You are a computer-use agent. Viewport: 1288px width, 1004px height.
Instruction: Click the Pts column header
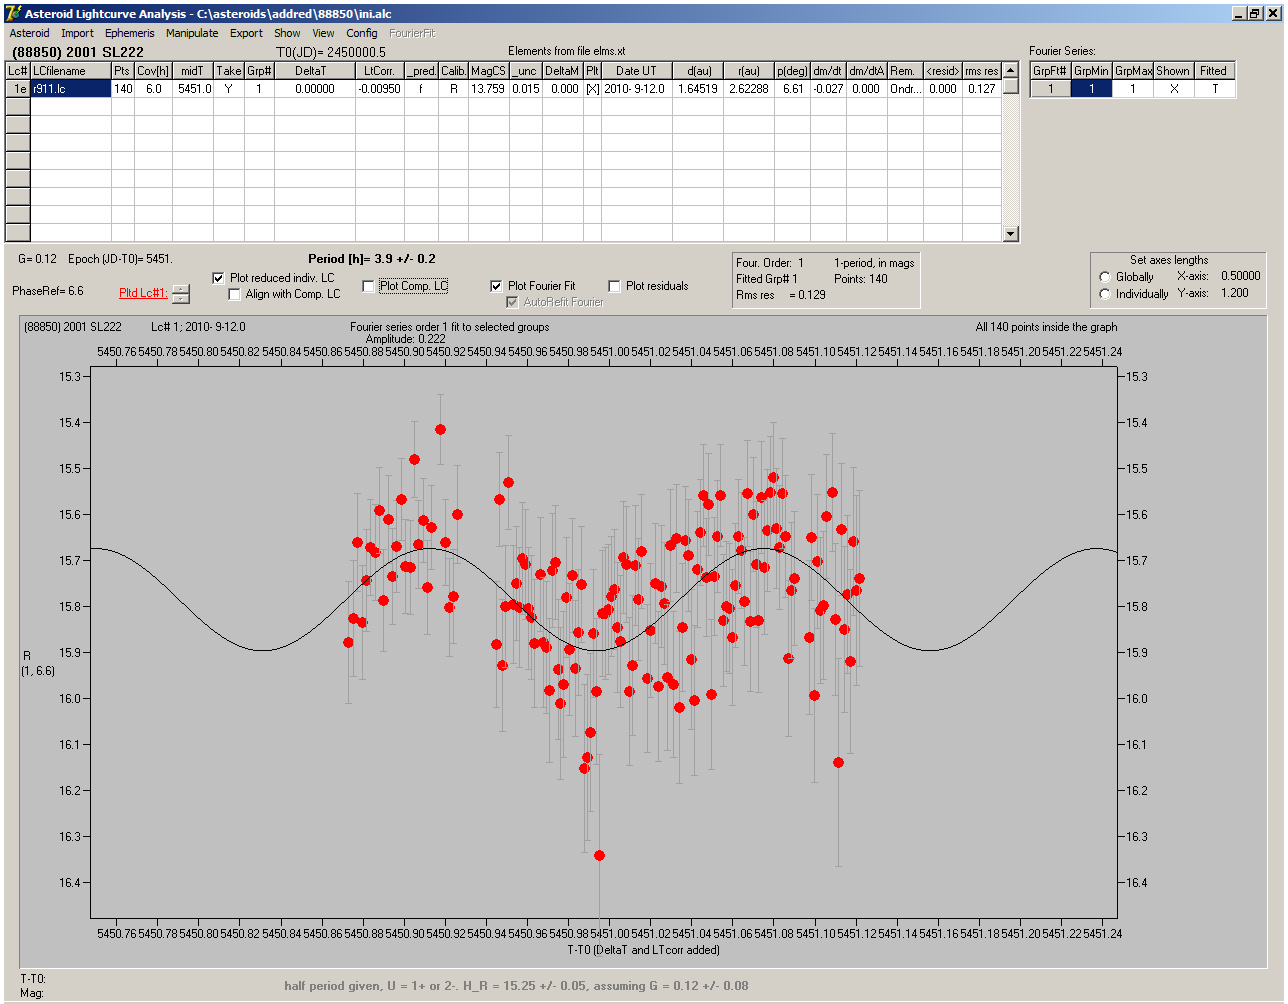click(122, 71)
